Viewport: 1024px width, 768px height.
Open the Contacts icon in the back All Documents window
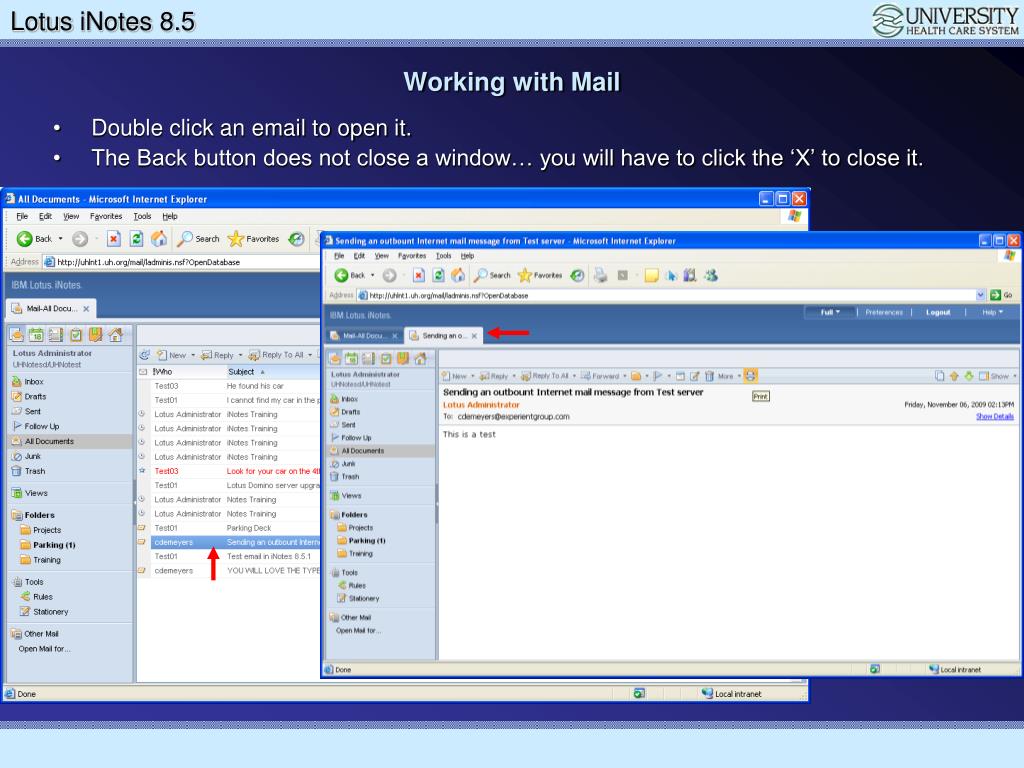pos(56,335)
